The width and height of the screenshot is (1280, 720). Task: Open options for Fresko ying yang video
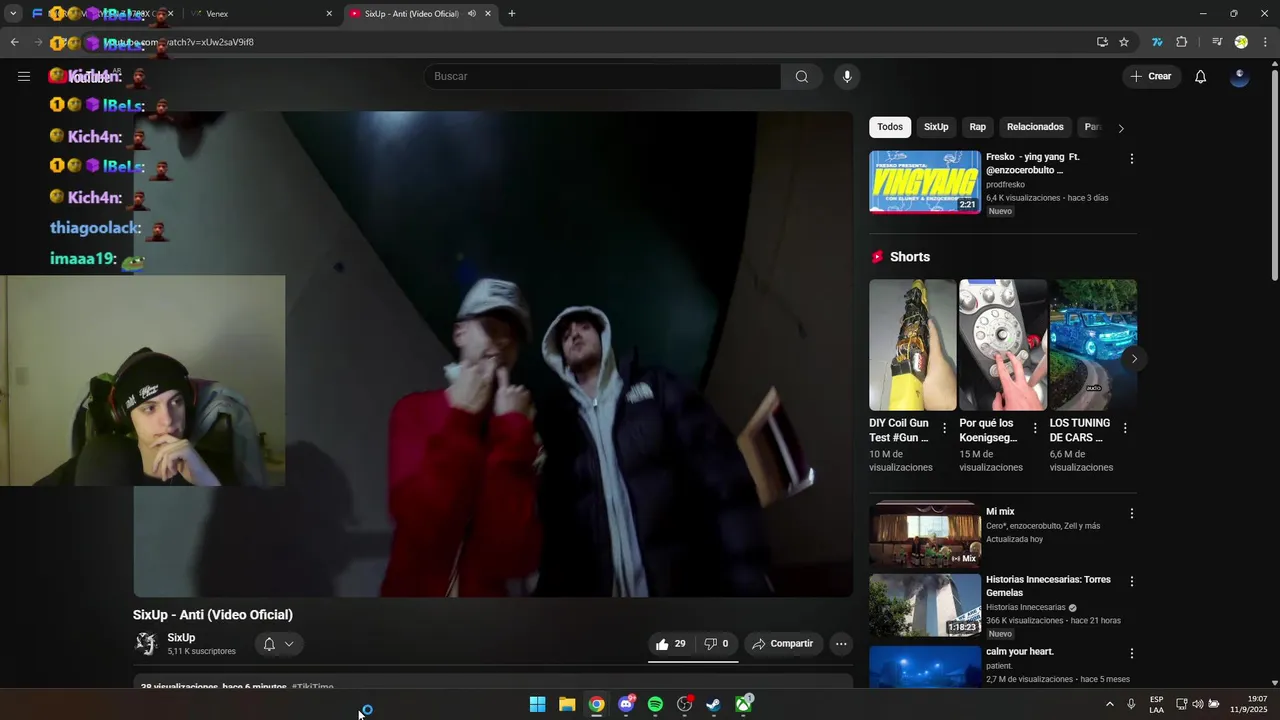point(1132,159)
